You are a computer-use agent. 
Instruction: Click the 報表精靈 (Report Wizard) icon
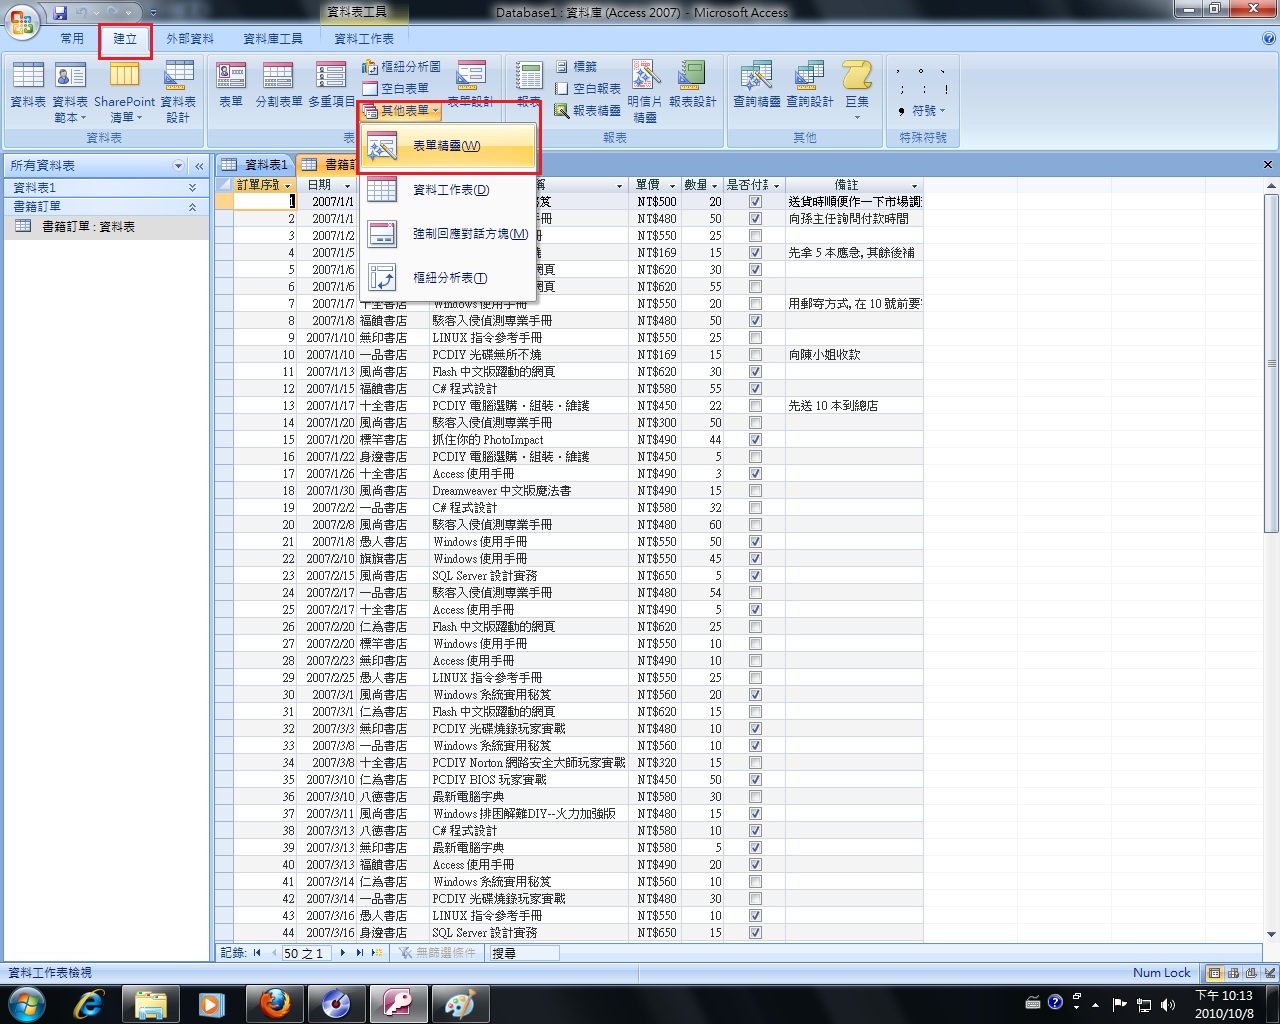point(587,110)
